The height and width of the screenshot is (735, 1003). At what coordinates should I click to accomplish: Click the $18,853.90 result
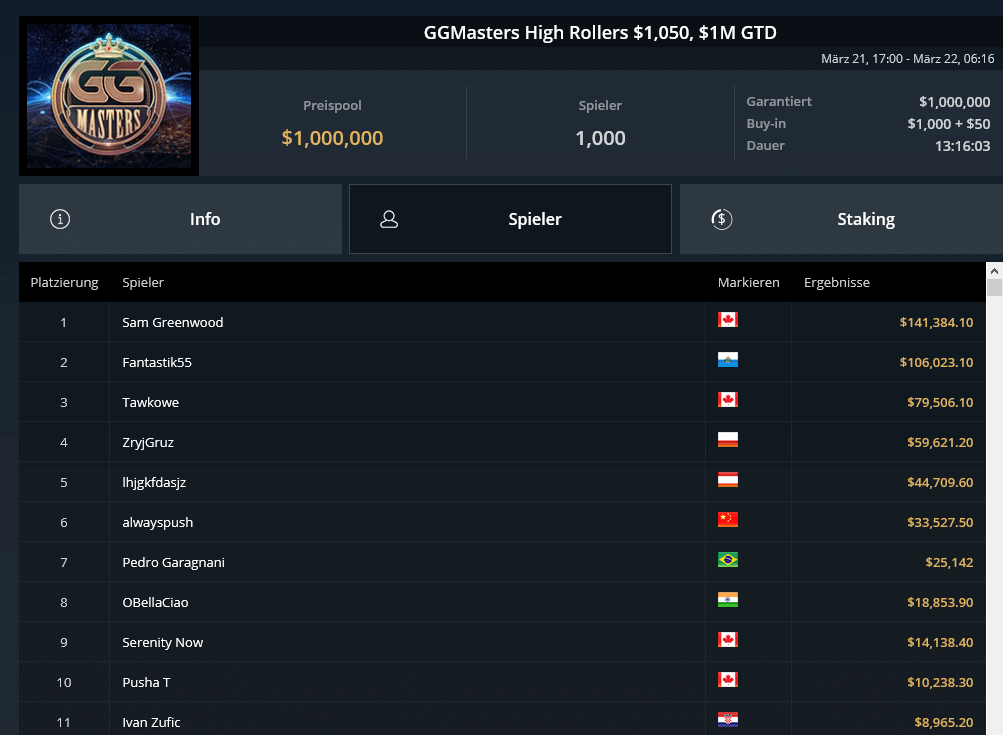pyautogui.click(x=940, y=602)
